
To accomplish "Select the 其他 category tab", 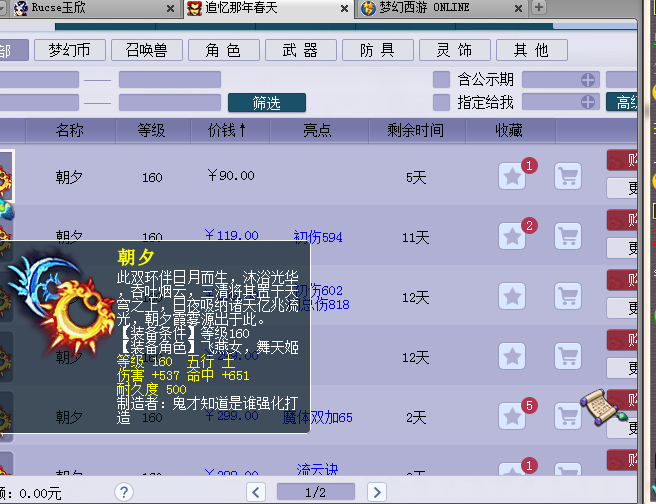I will click(x=532, y=50).
